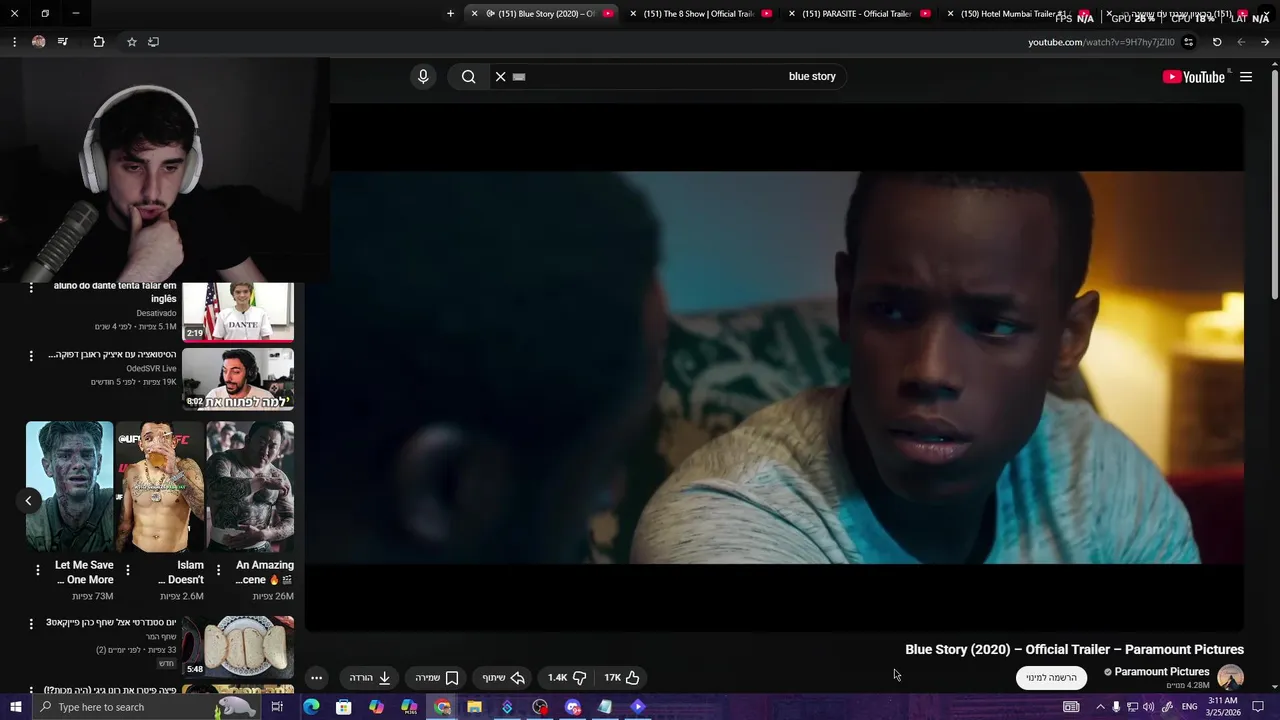The width and height of the screenshot is (1280, 720).
Task: Open Microsoft Edge from taskbar
Action: (x=311, y=707)
